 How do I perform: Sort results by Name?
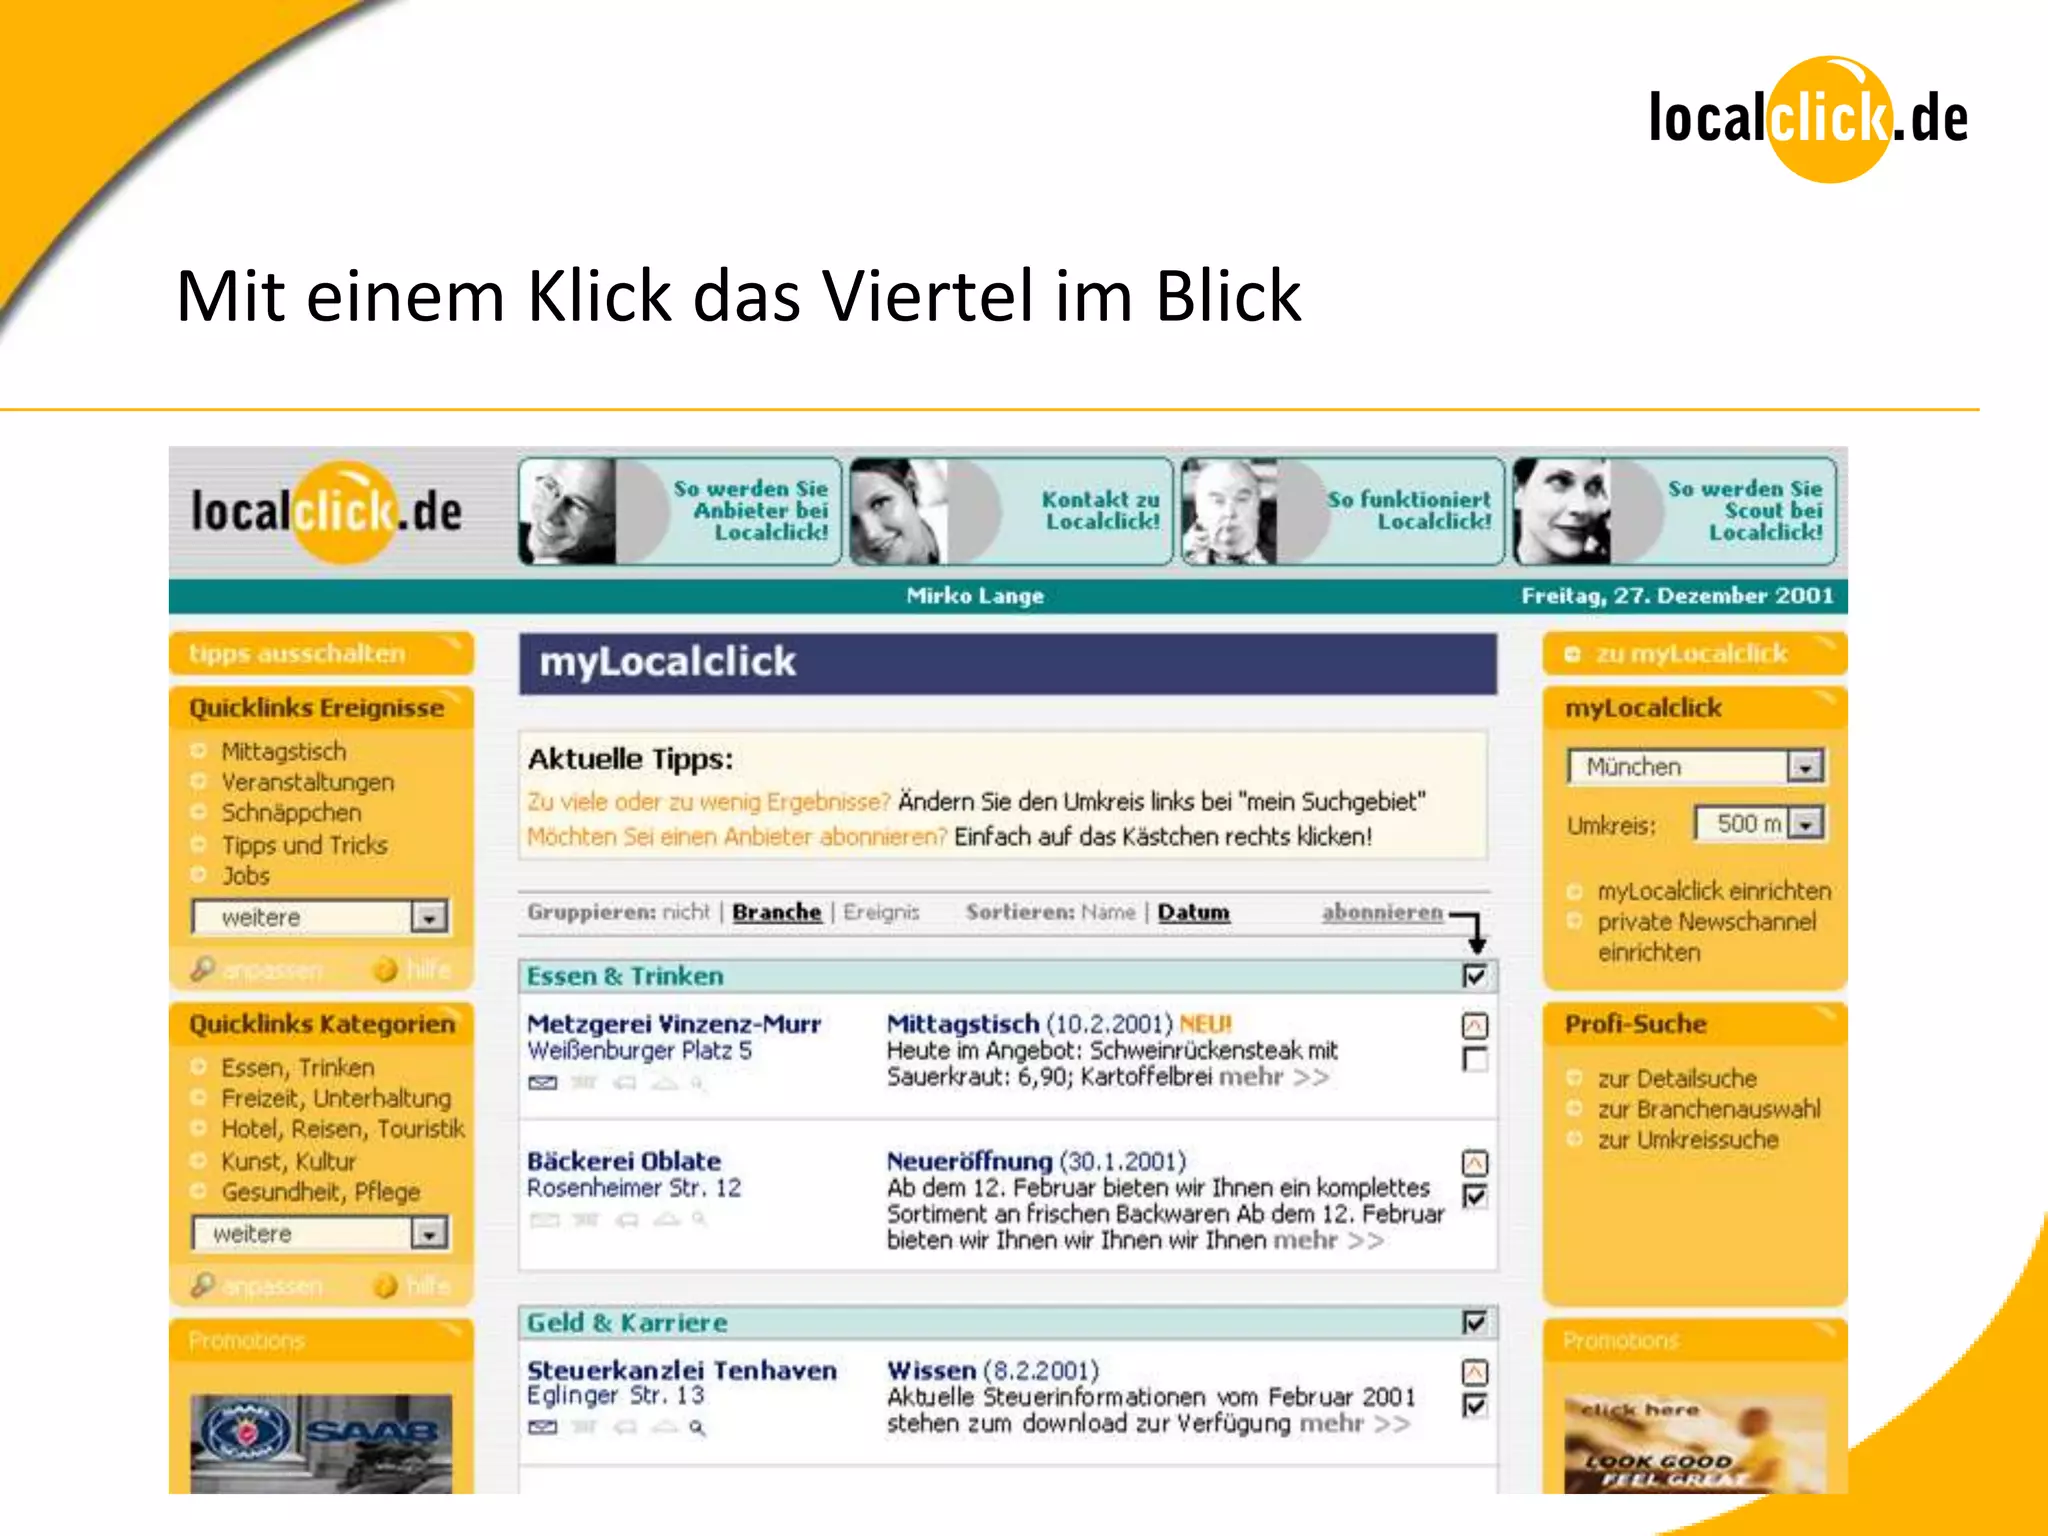click(1108, 912)
